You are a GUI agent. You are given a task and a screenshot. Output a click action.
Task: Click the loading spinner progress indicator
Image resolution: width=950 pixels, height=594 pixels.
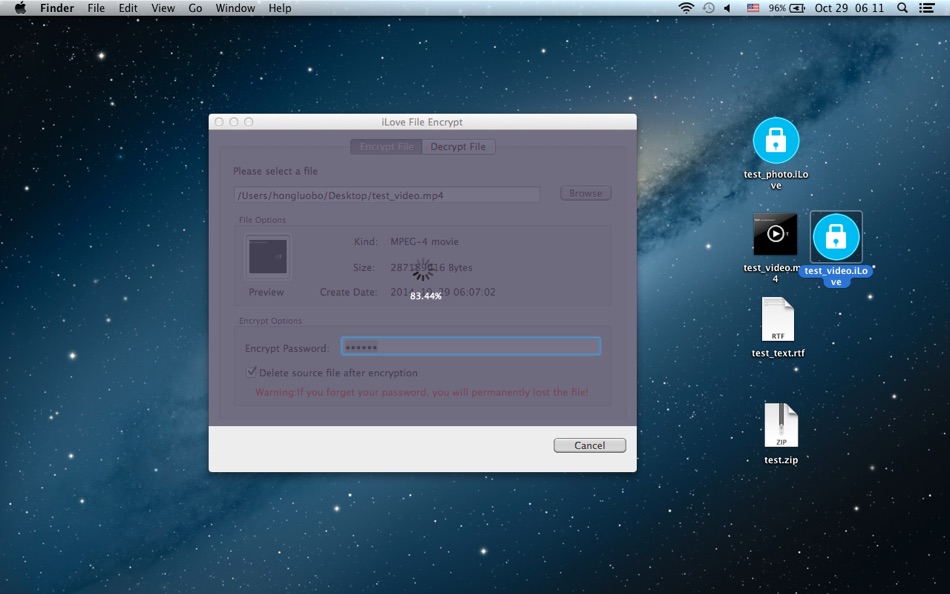point(423,272)
